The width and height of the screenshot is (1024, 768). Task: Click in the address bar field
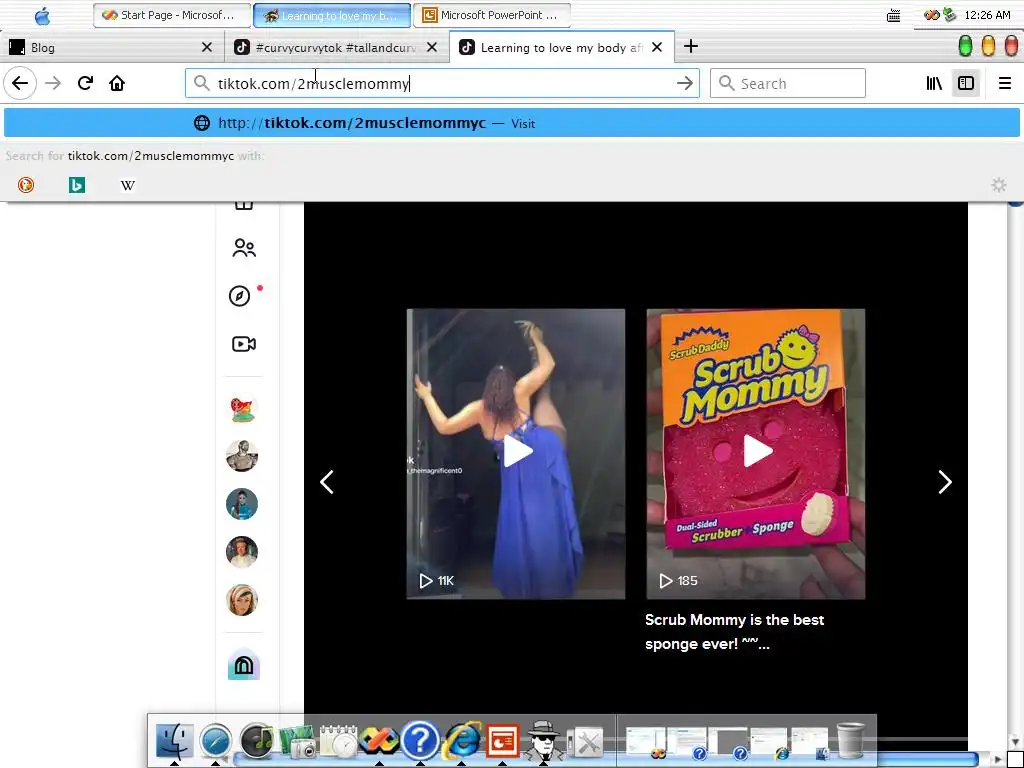click(x=441, y=83)
